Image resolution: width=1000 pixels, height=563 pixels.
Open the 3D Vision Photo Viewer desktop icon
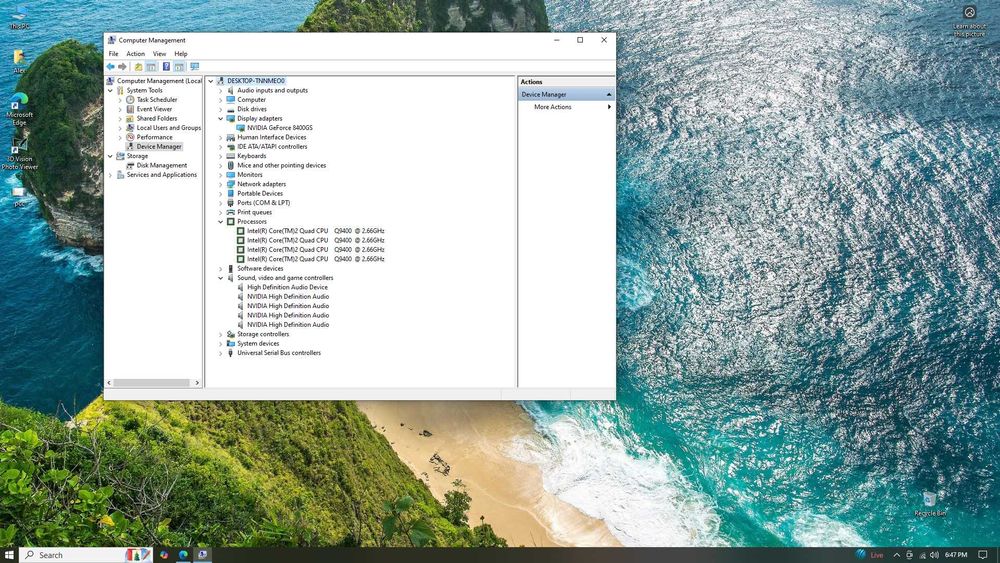(x=19, y=154)
